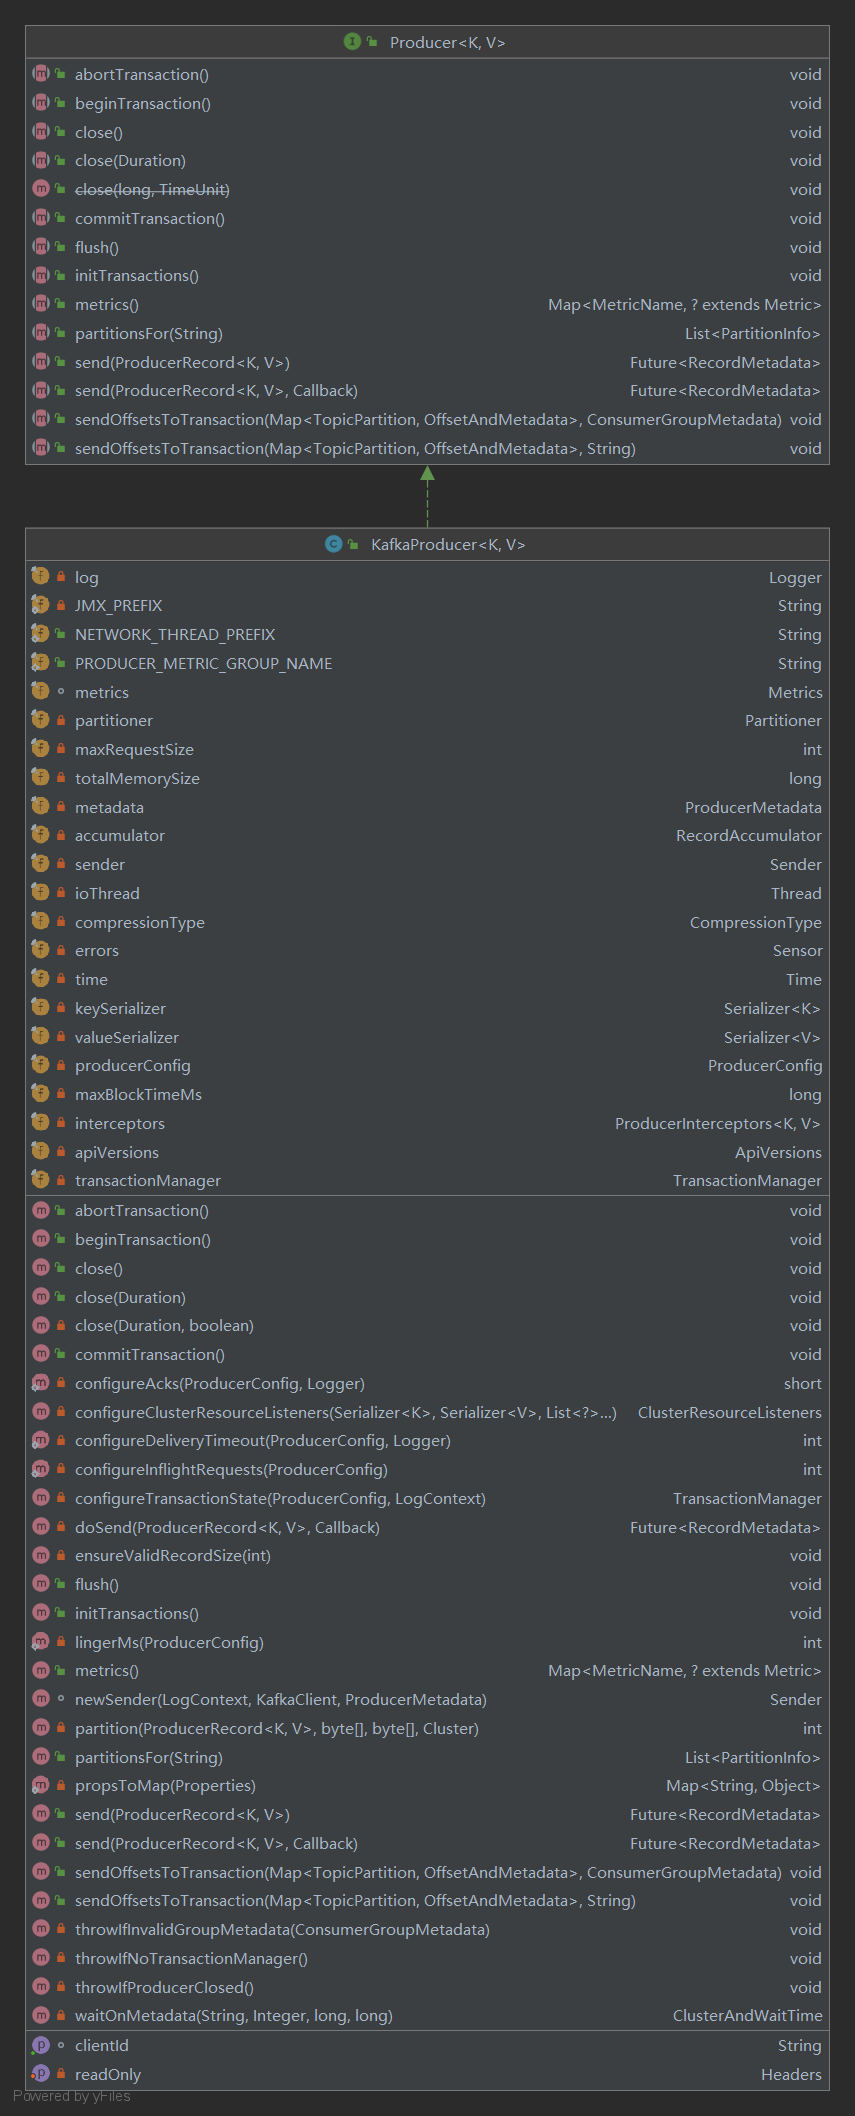Click the lock icon beside partitioner field
Screen dimensions: 855x2116
click(x=61, y=720)
